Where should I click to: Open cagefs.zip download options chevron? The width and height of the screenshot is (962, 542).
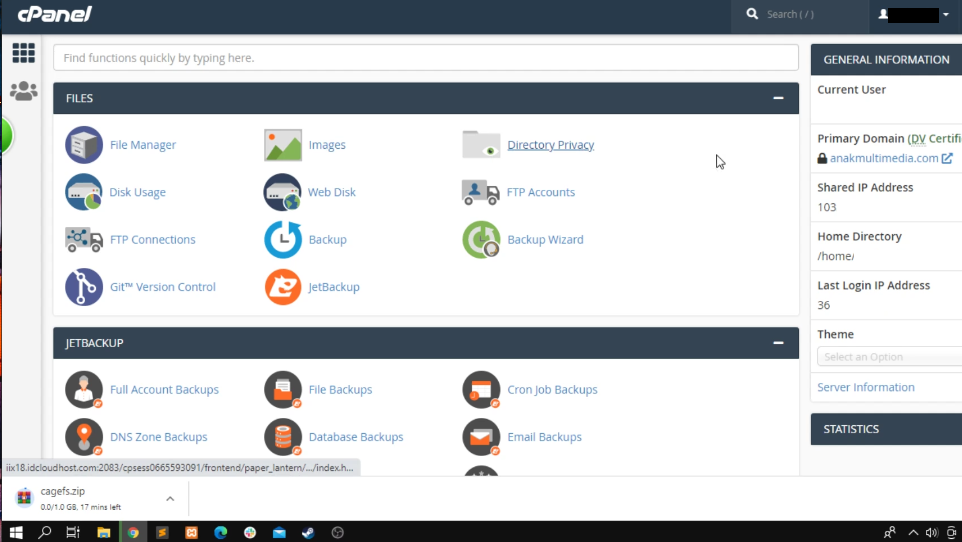click(170, 498)
